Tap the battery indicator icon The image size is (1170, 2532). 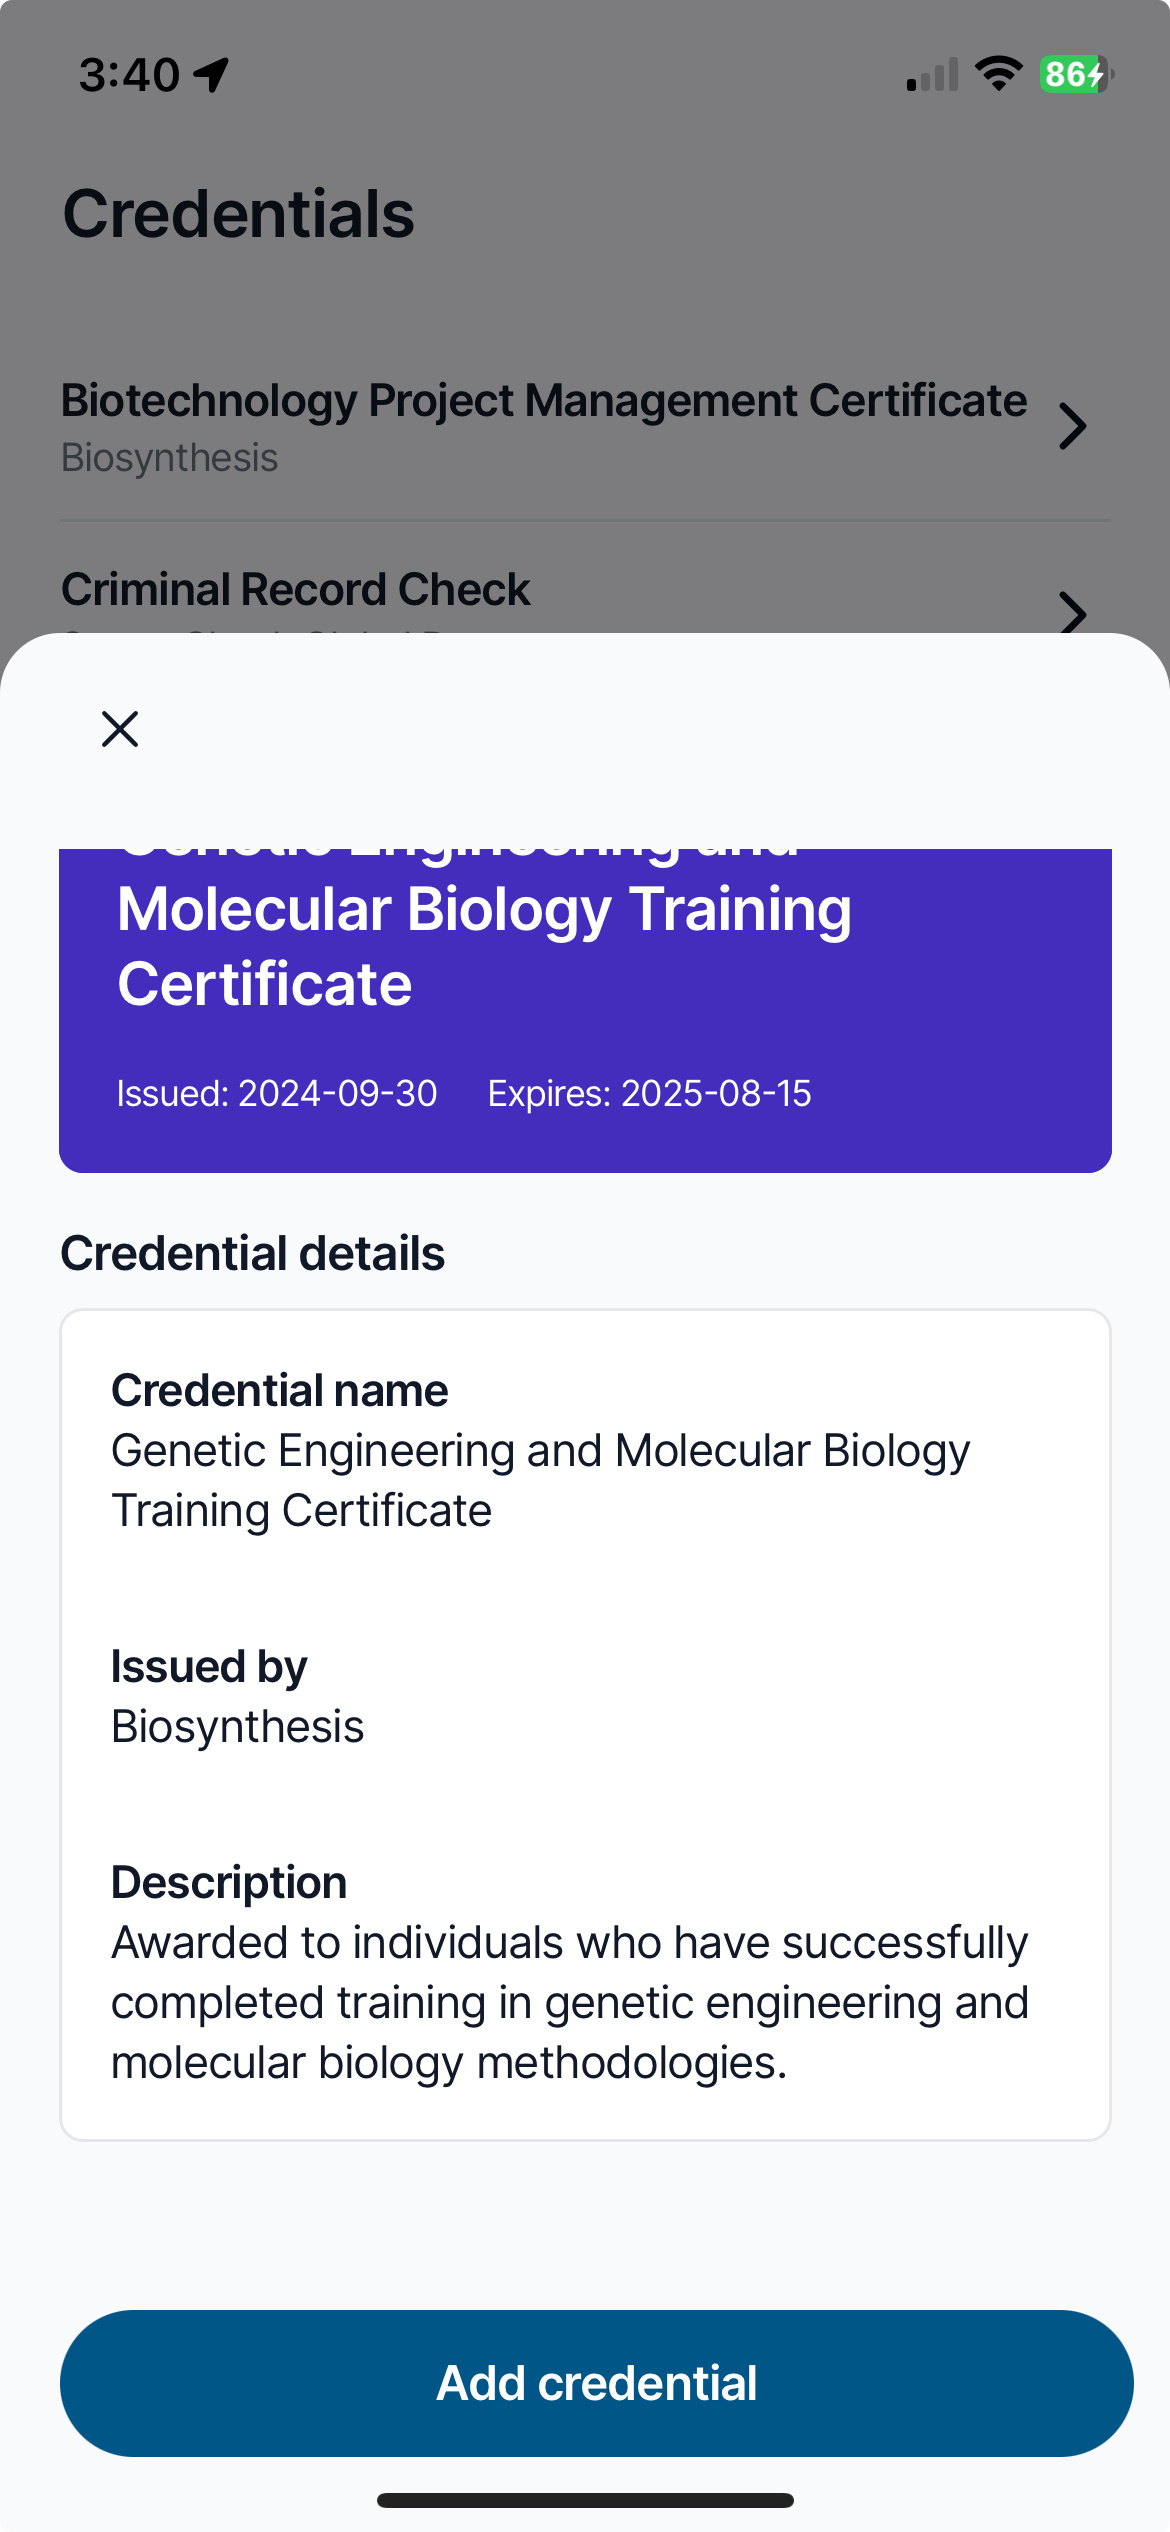pos(1076,74)
